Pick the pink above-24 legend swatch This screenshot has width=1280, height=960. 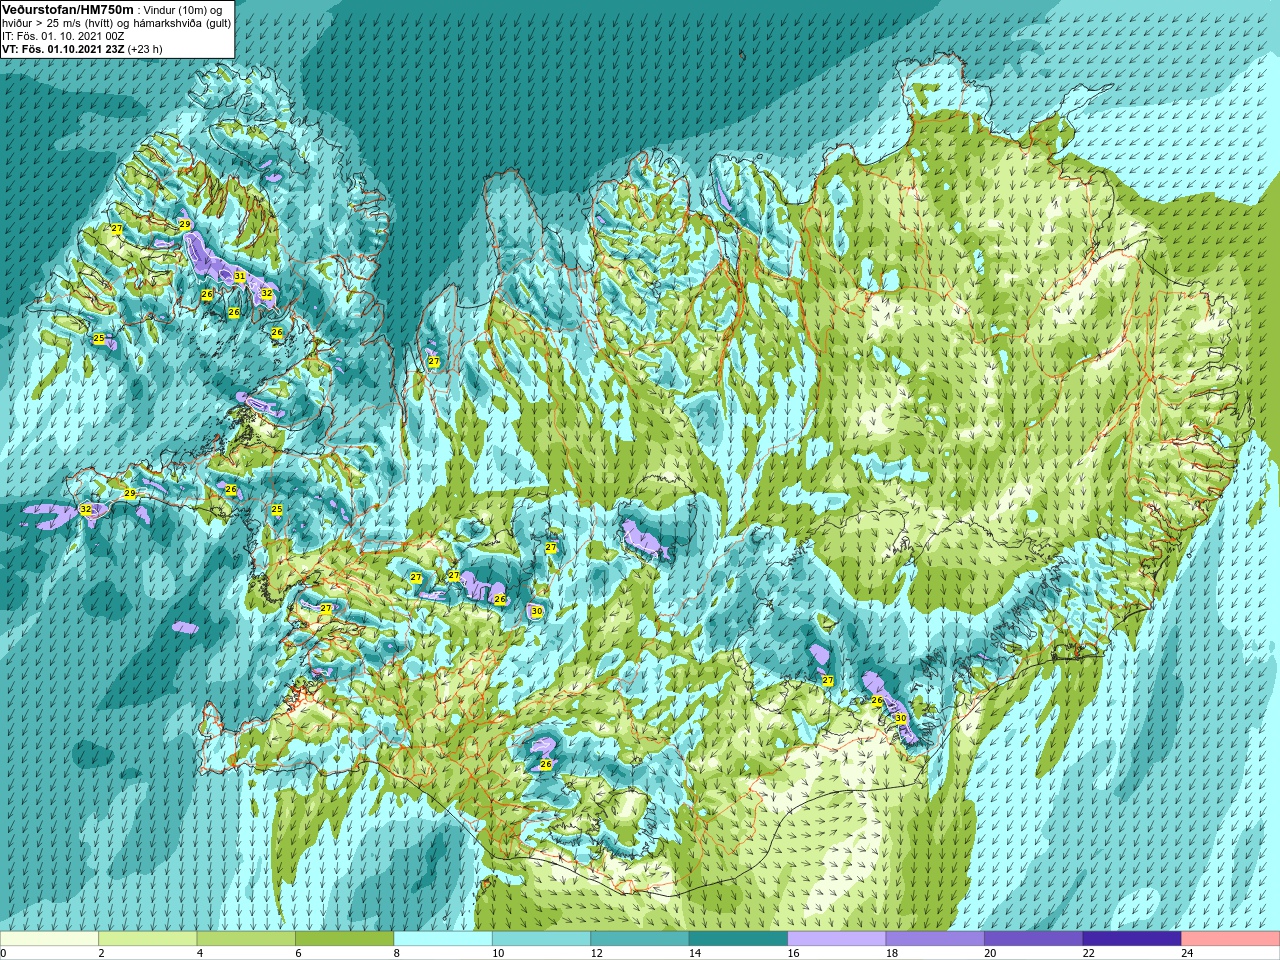(x=1231, y=939)
